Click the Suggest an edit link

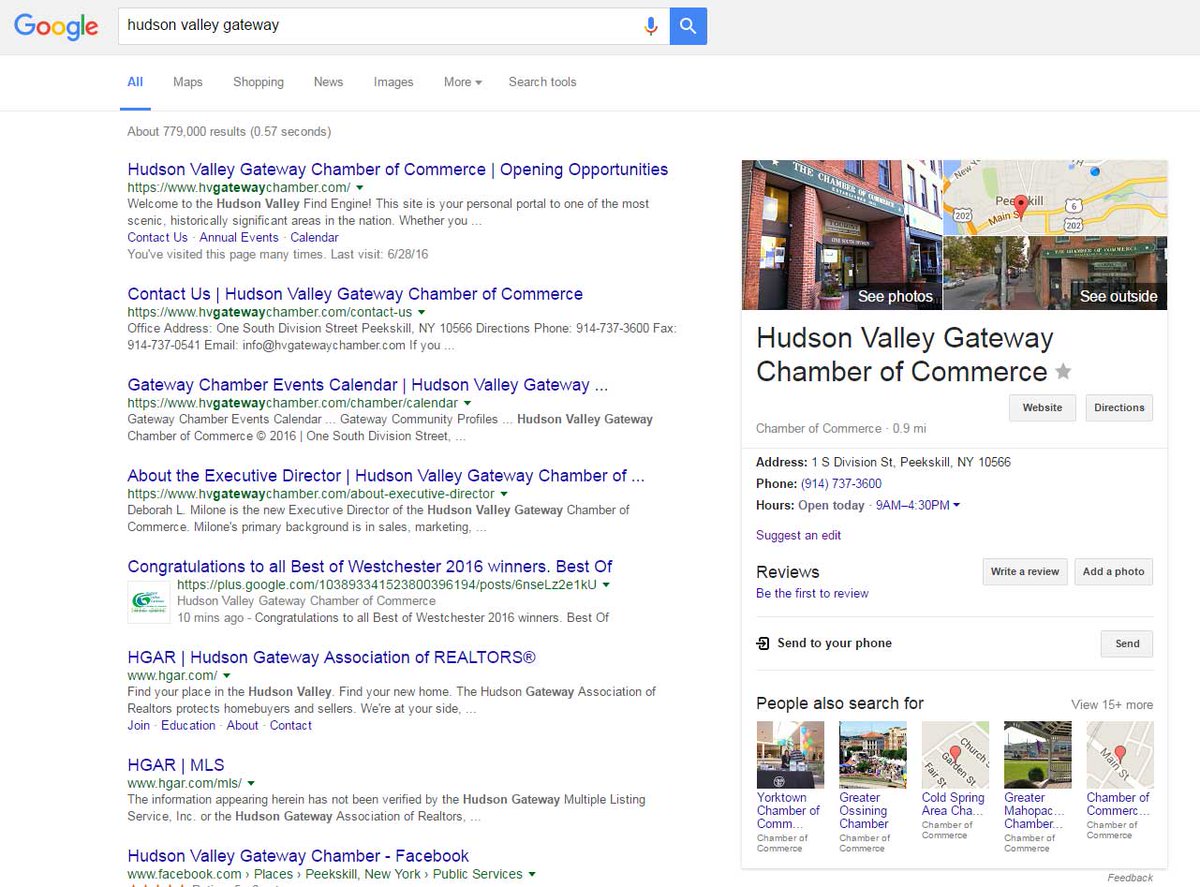[x=796, y=537]
